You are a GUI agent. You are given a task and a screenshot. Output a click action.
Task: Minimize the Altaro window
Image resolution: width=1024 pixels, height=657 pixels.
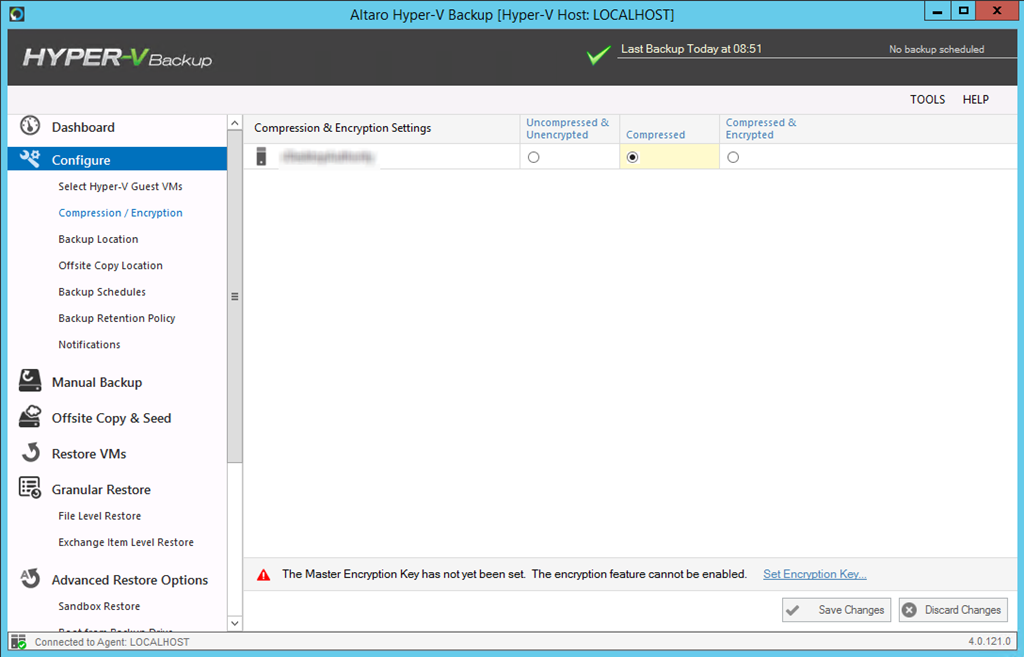coord(937,11)
